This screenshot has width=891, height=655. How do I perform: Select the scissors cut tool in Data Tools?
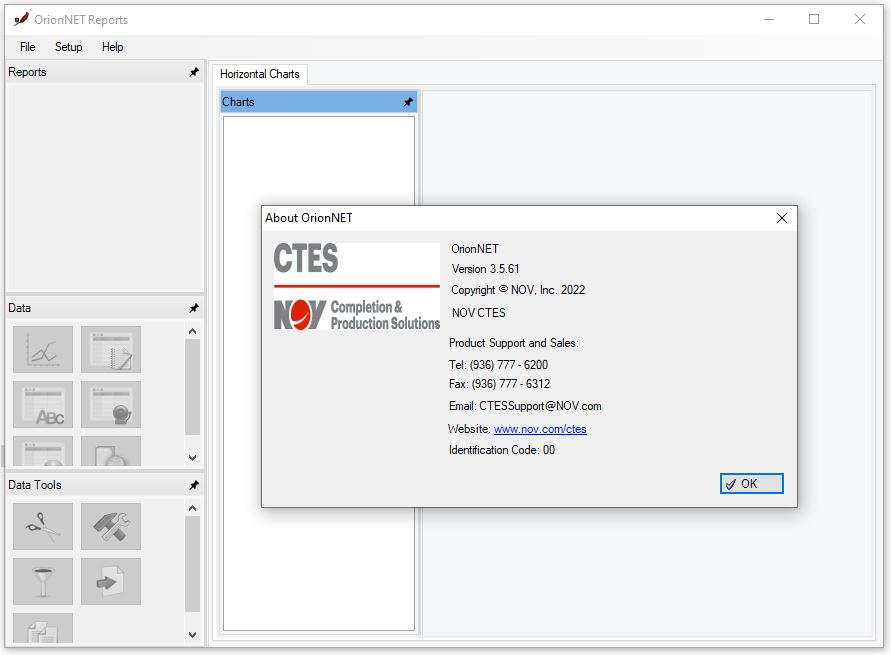coord(43,526)
